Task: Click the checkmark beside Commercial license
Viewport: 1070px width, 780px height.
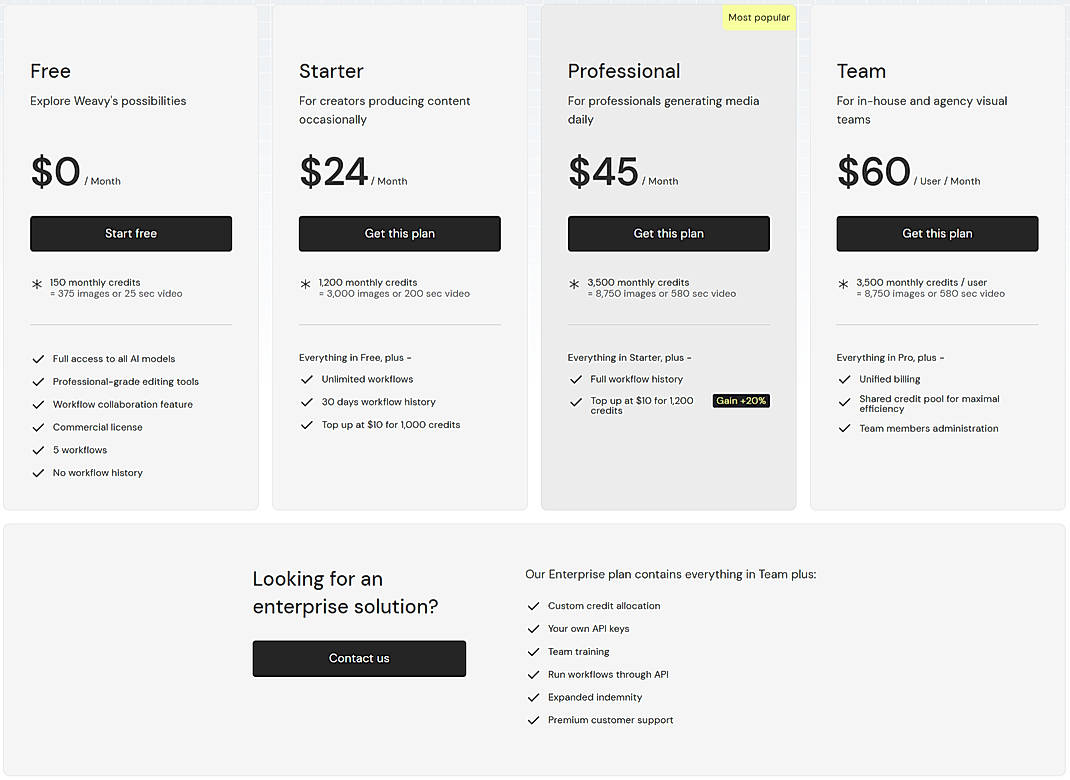Action: pyautogui.click(x=38, y=427)
